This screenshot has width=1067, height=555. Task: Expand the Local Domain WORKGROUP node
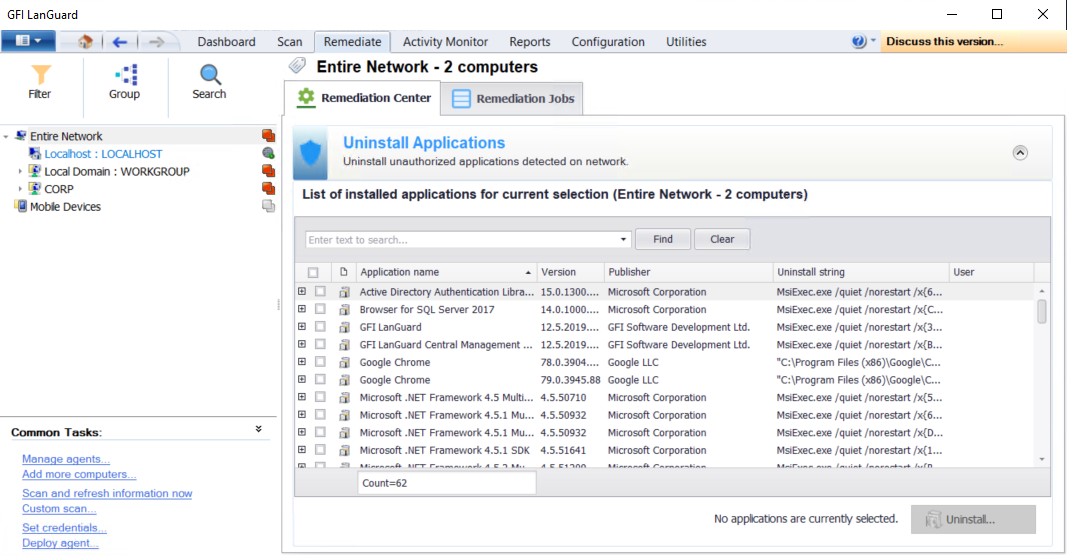coord(20,171)
